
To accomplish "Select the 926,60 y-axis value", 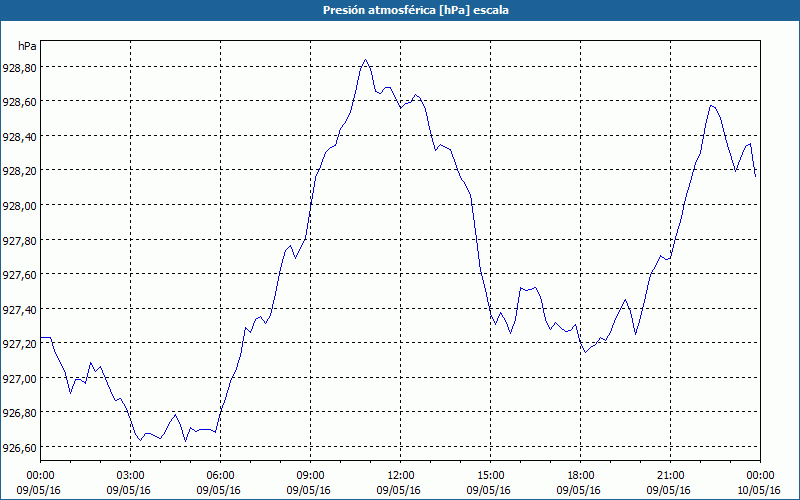I will point(19,447).
